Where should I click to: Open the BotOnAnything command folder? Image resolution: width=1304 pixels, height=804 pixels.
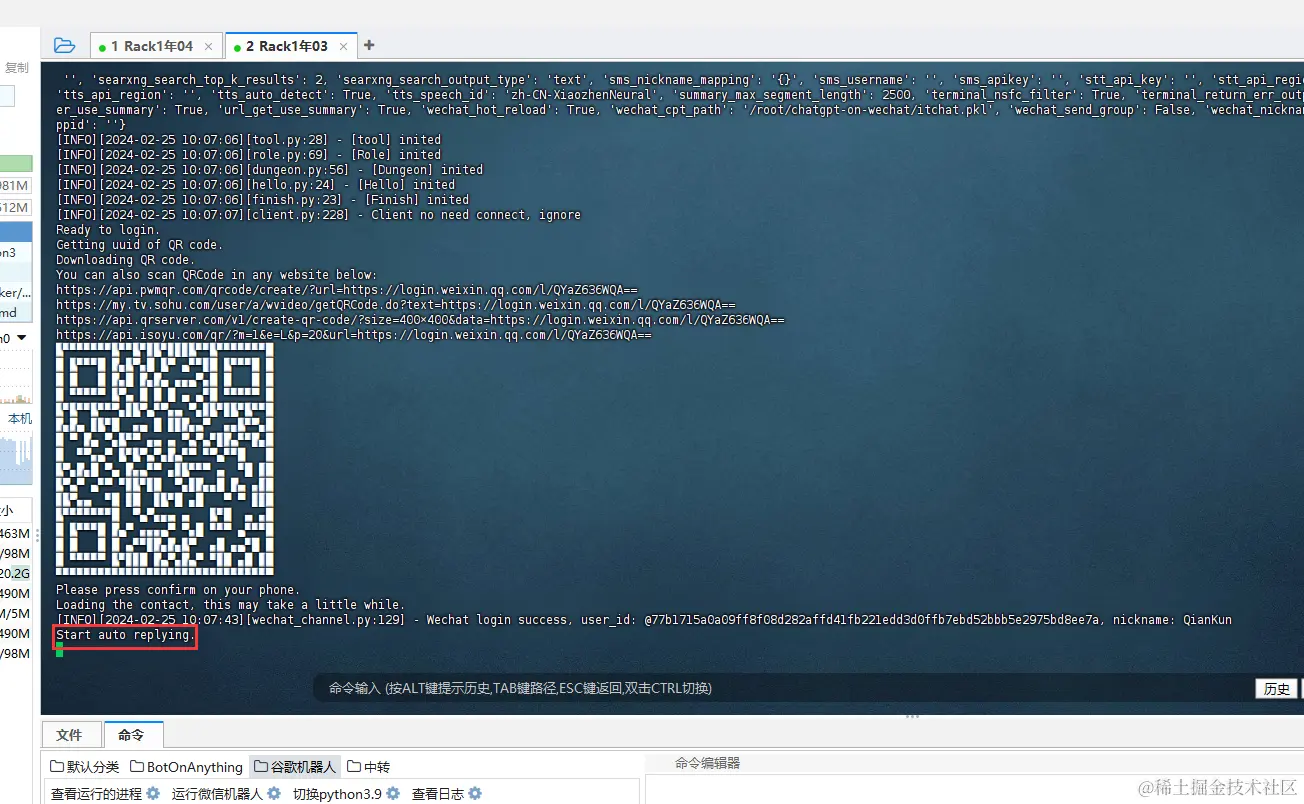(x=187, y=767)
